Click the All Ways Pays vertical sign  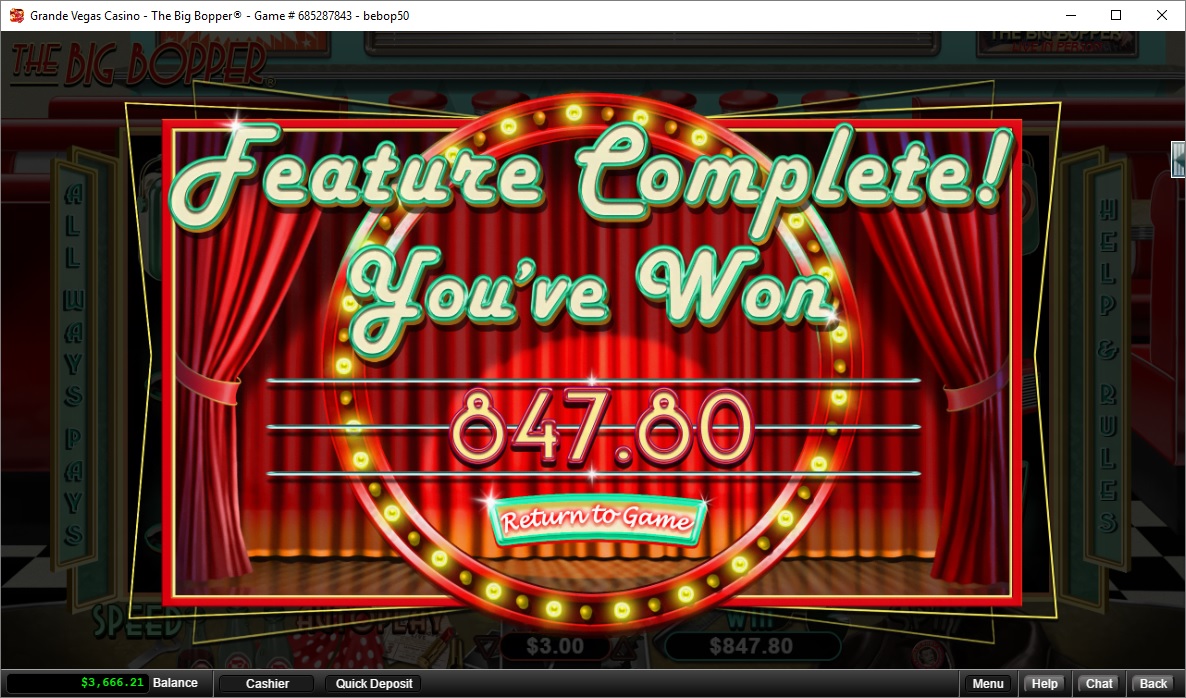tap(76, 365)
